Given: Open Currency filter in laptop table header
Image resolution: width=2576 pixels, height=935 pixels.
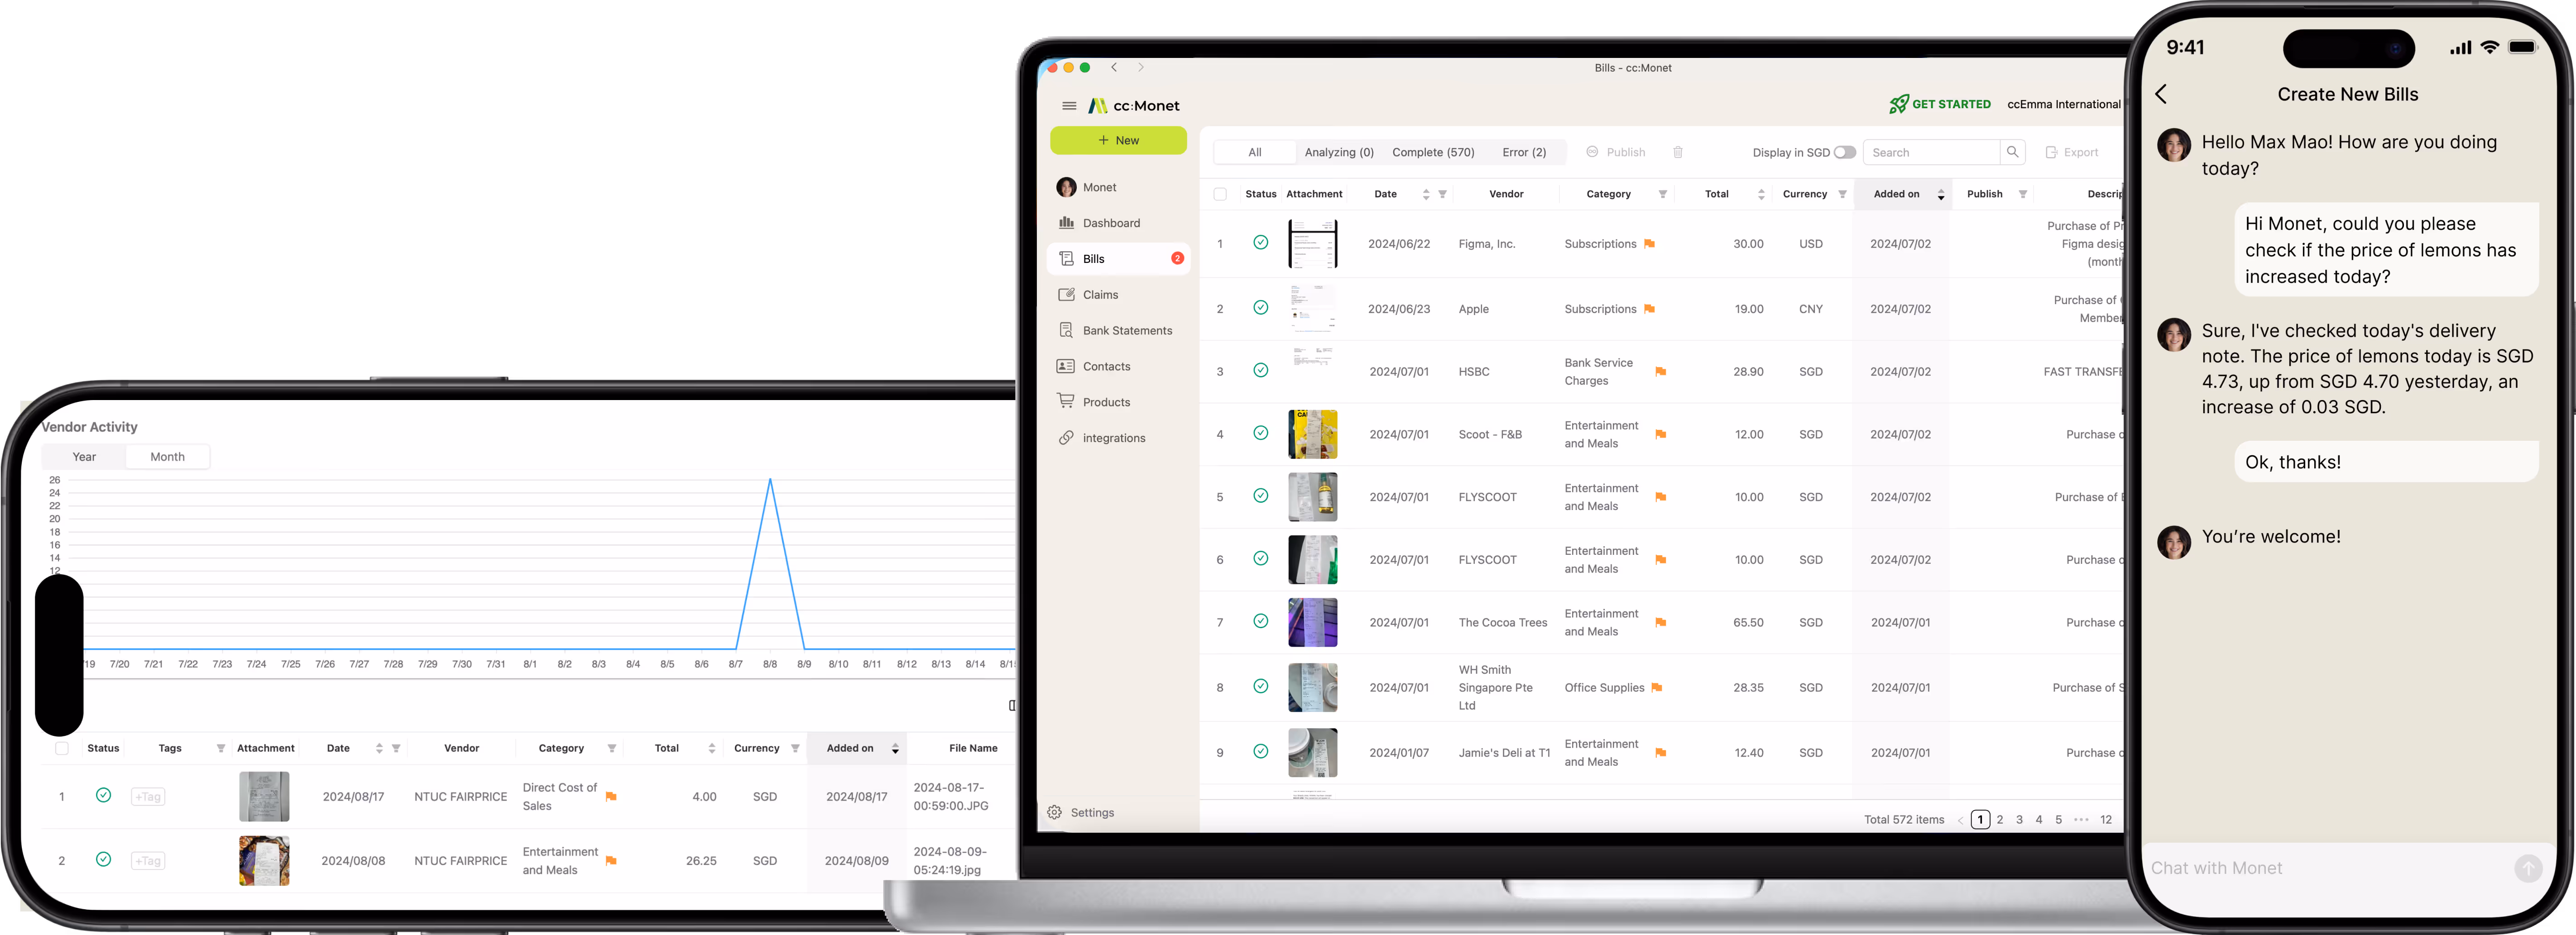Looking at the screenshot, I should point(1842,194).
